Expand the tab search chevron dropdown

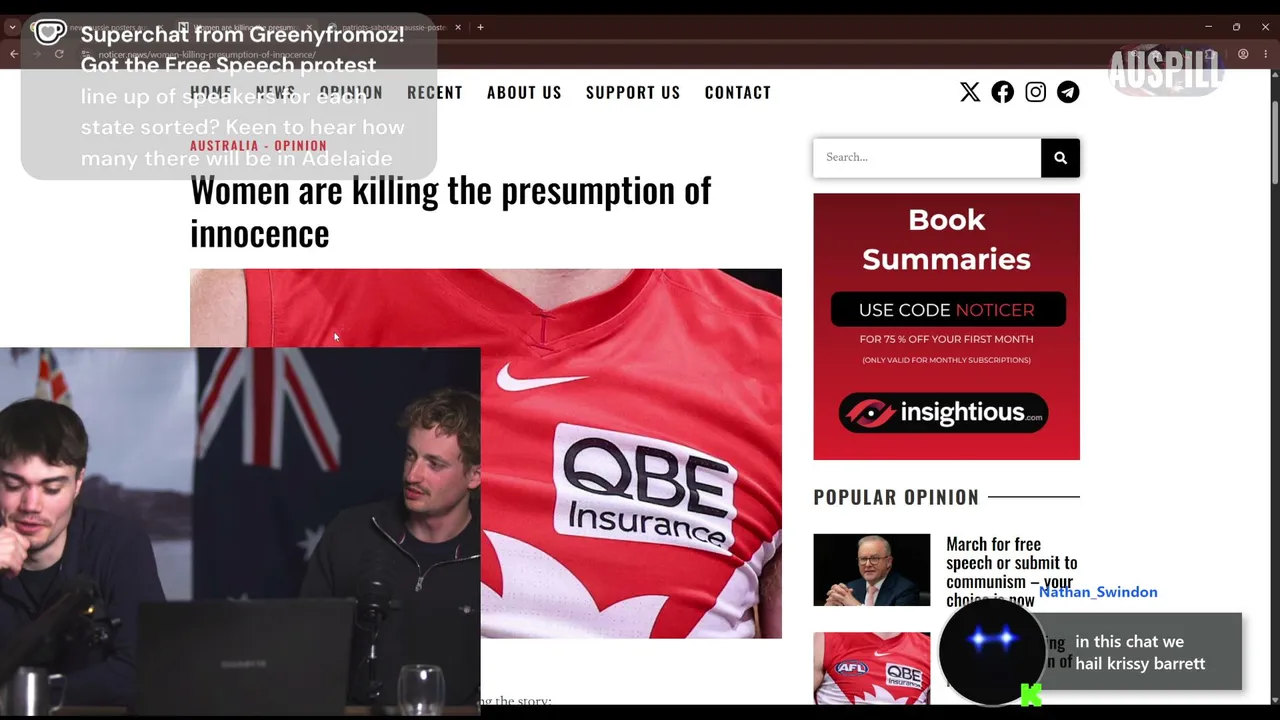[x=12, y=27]
